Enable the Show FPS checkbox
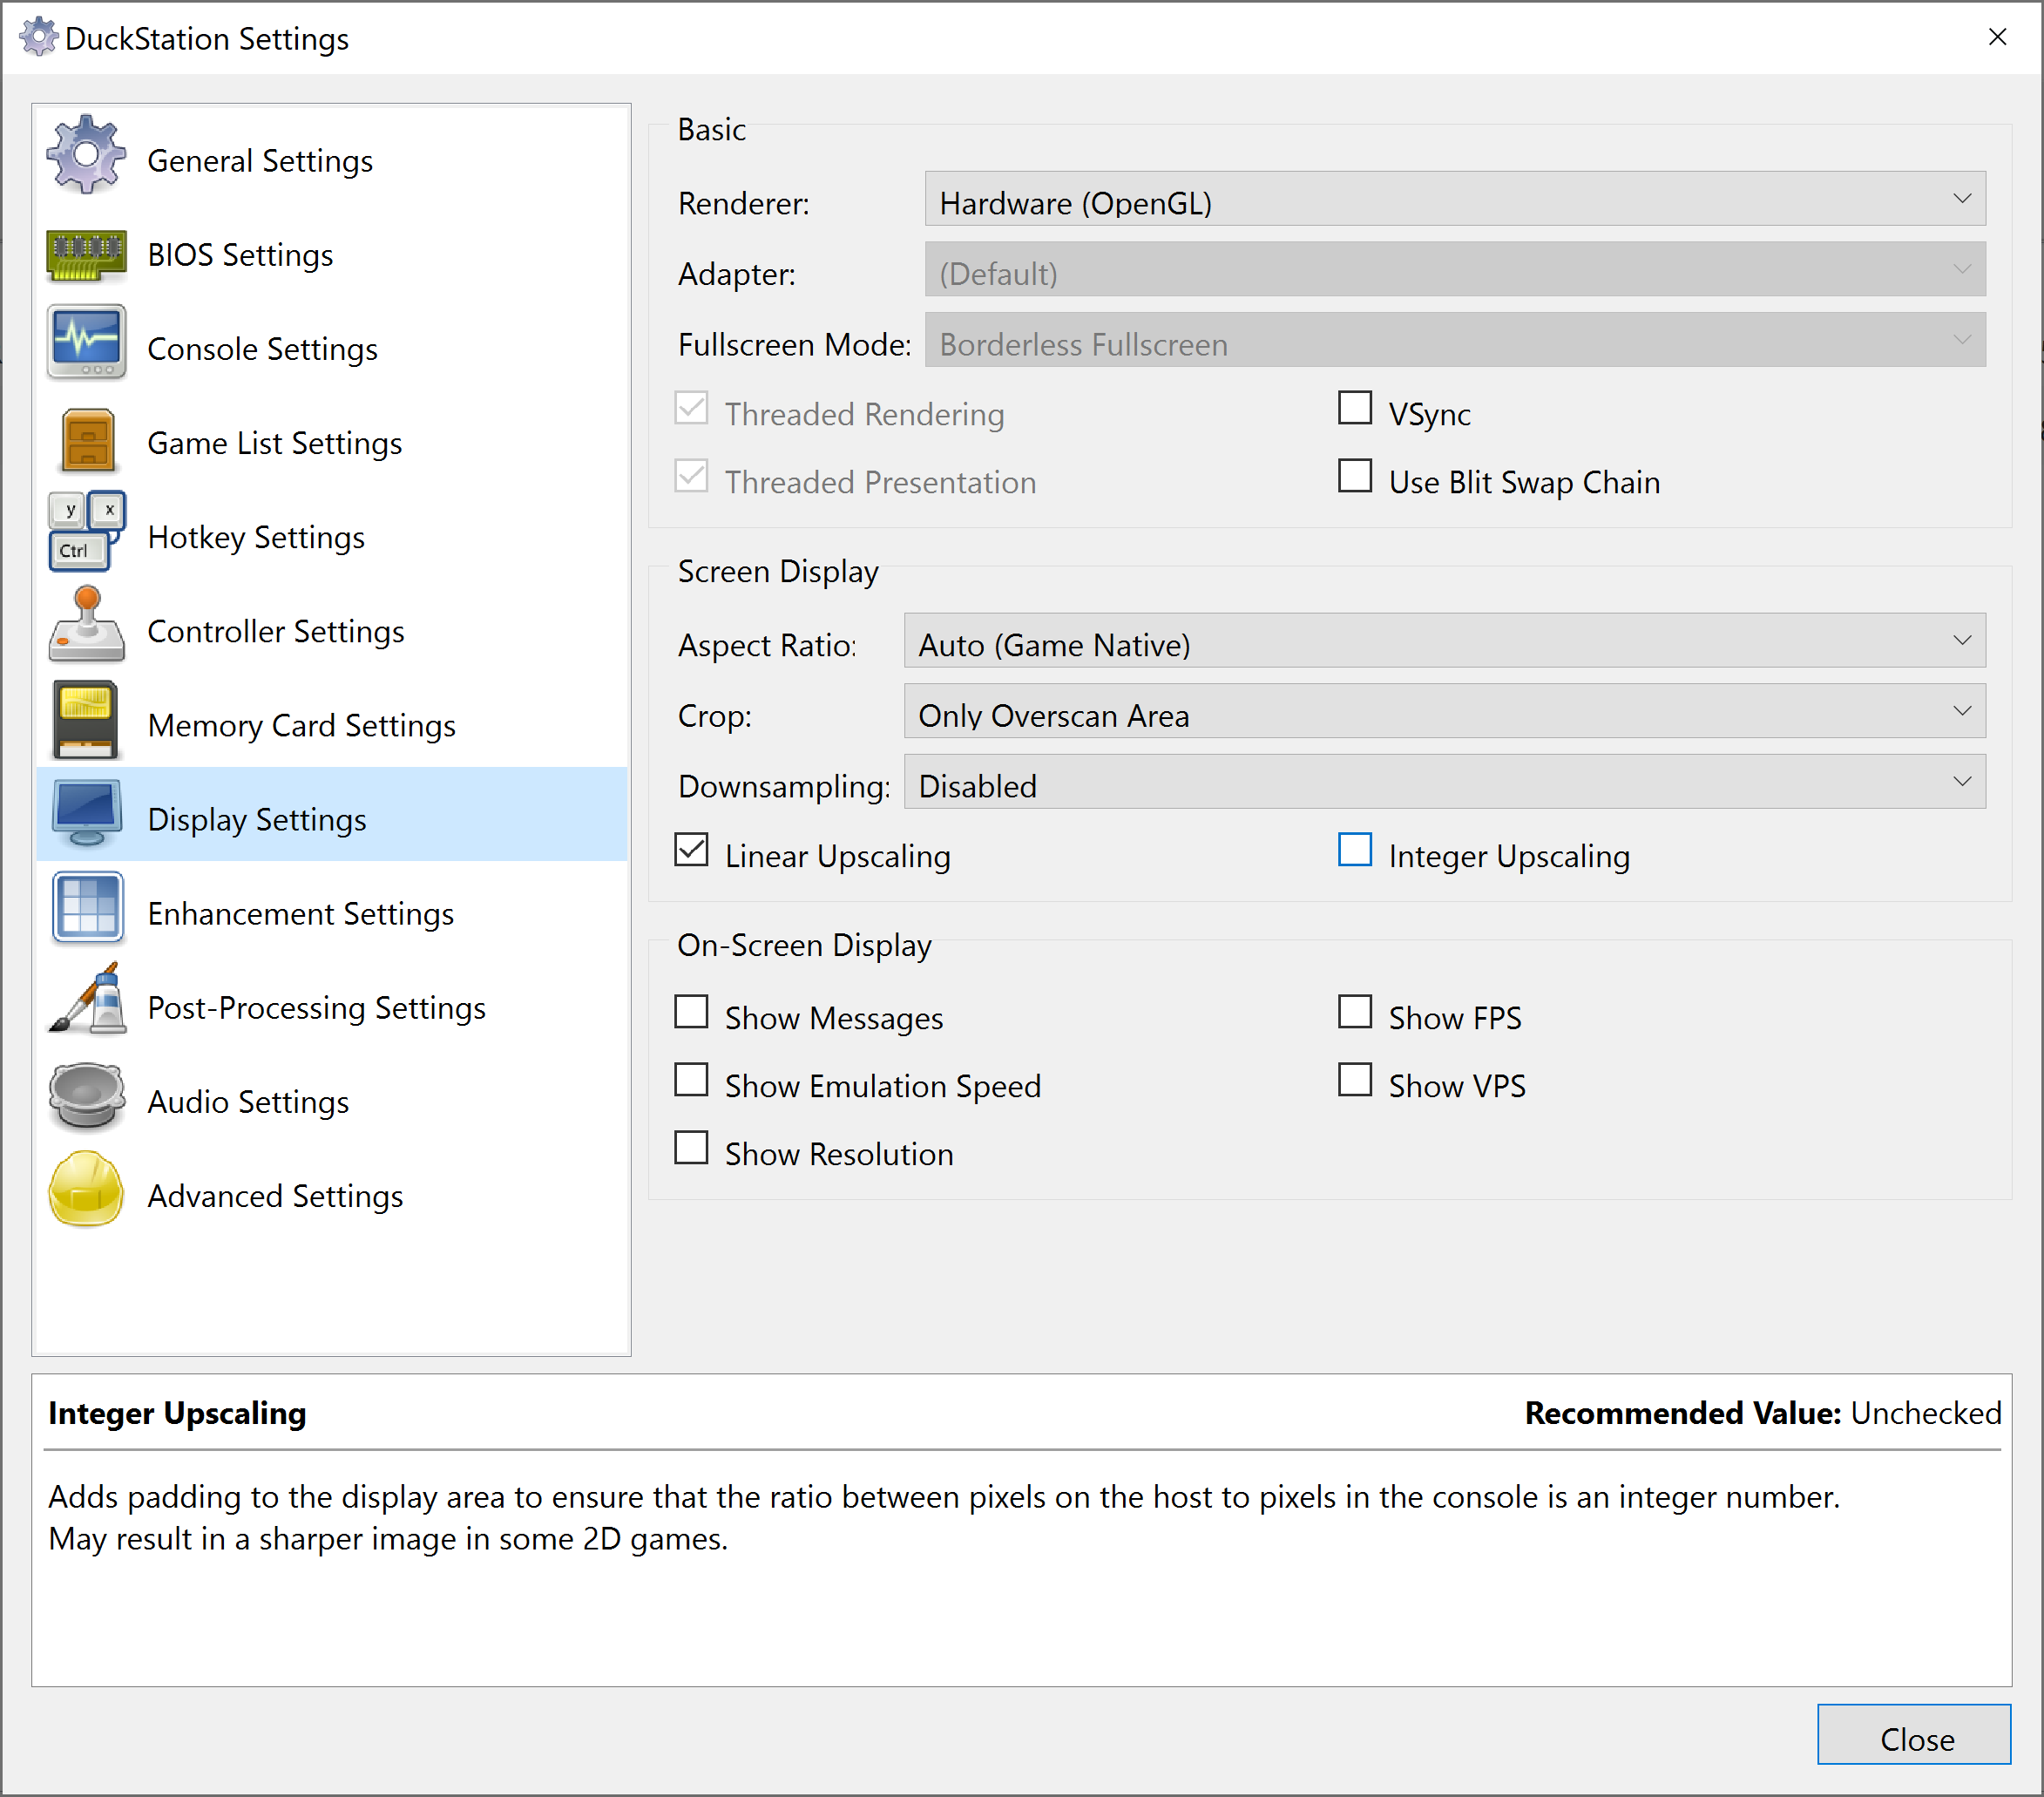2044x1797 pixels. click(1355, 1012)
